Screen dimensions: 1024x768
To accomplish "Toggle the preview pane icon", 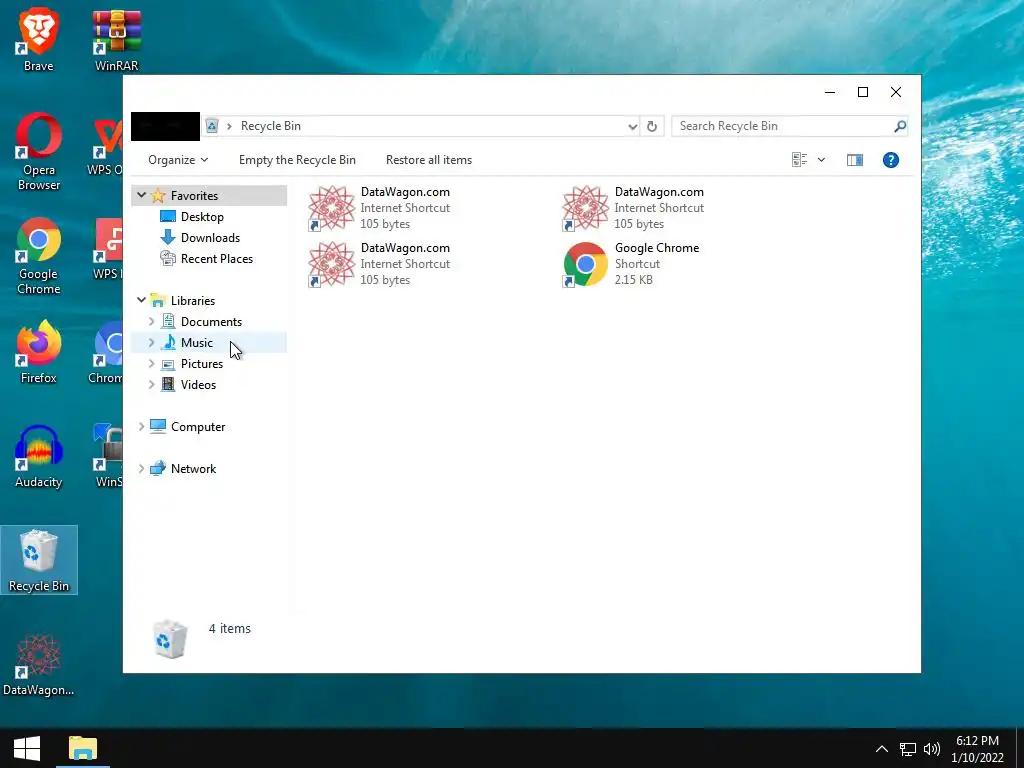I will point(854,160).
